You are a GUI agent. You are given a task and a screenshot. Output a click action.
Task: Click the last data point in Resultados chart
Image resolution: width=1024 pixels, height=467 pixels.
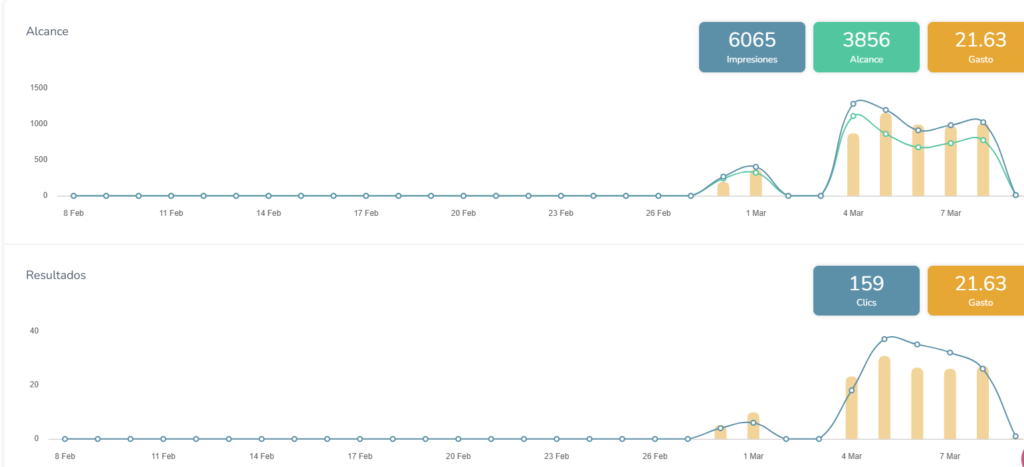1015,436
